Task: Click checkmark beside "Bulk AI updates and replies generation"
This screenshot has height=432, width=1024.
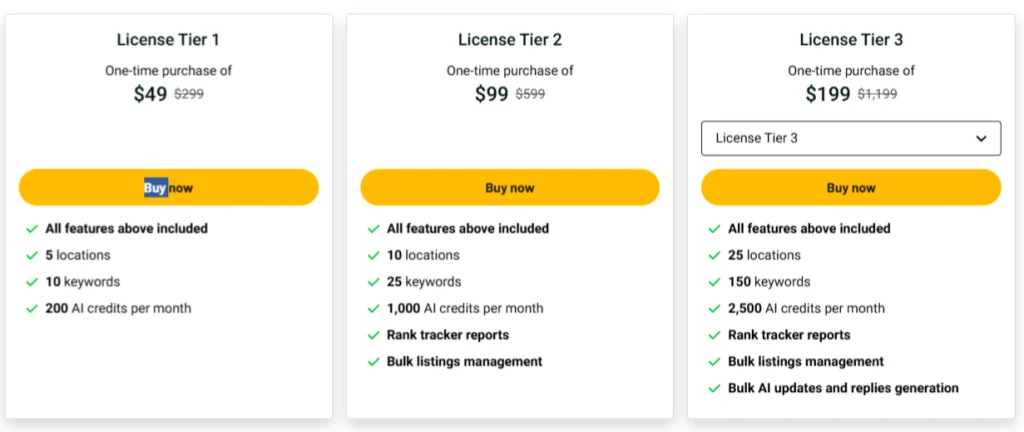Action: (x=714, y=388)
